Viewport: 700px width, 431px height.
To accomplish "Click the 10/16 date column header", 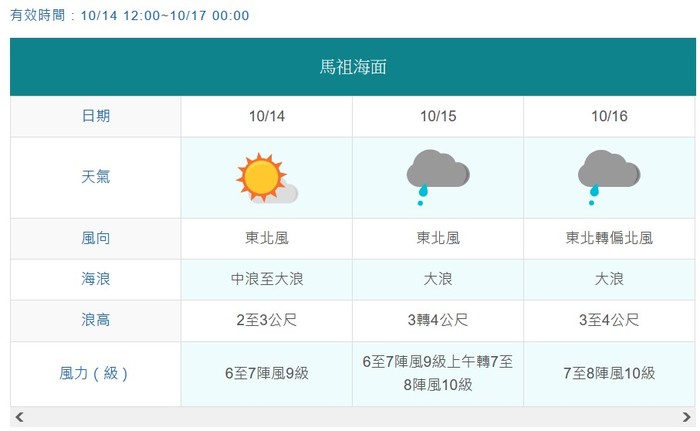I will pyautogui.click(x=609, y=117).
